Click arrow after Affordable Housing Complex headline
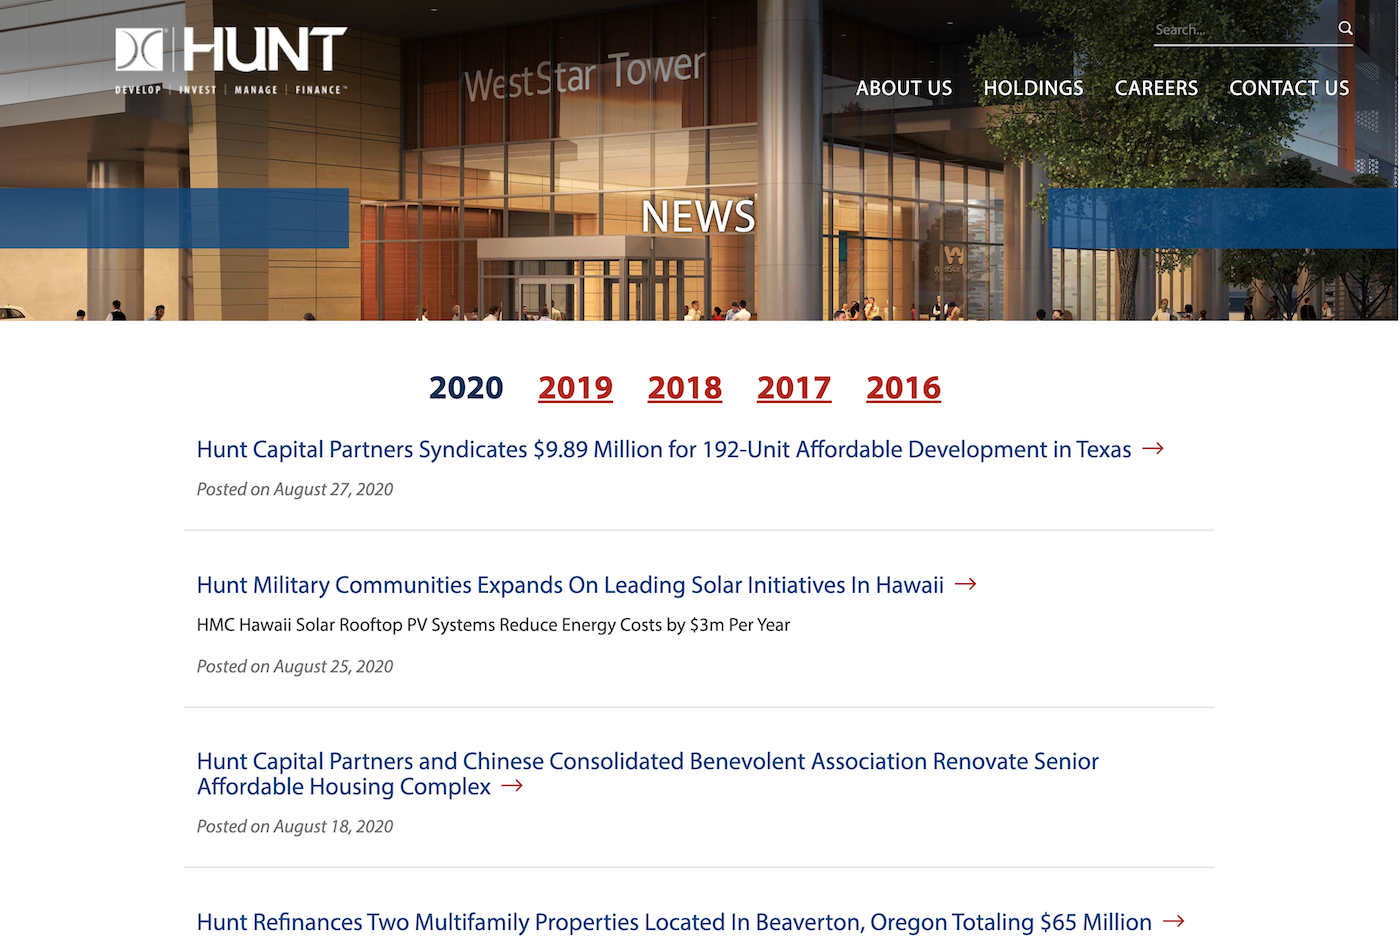Viewport: 1400px width, 941px height. [512, 786]
